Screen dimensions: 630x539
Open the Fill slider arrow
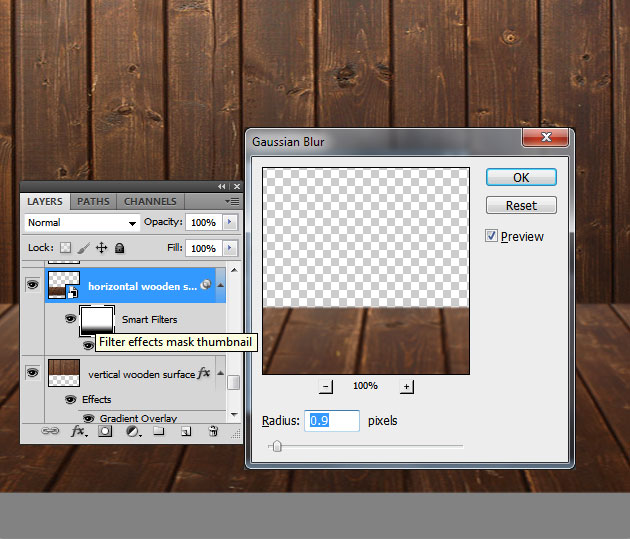pyautogui.click(x=230, y=248)
